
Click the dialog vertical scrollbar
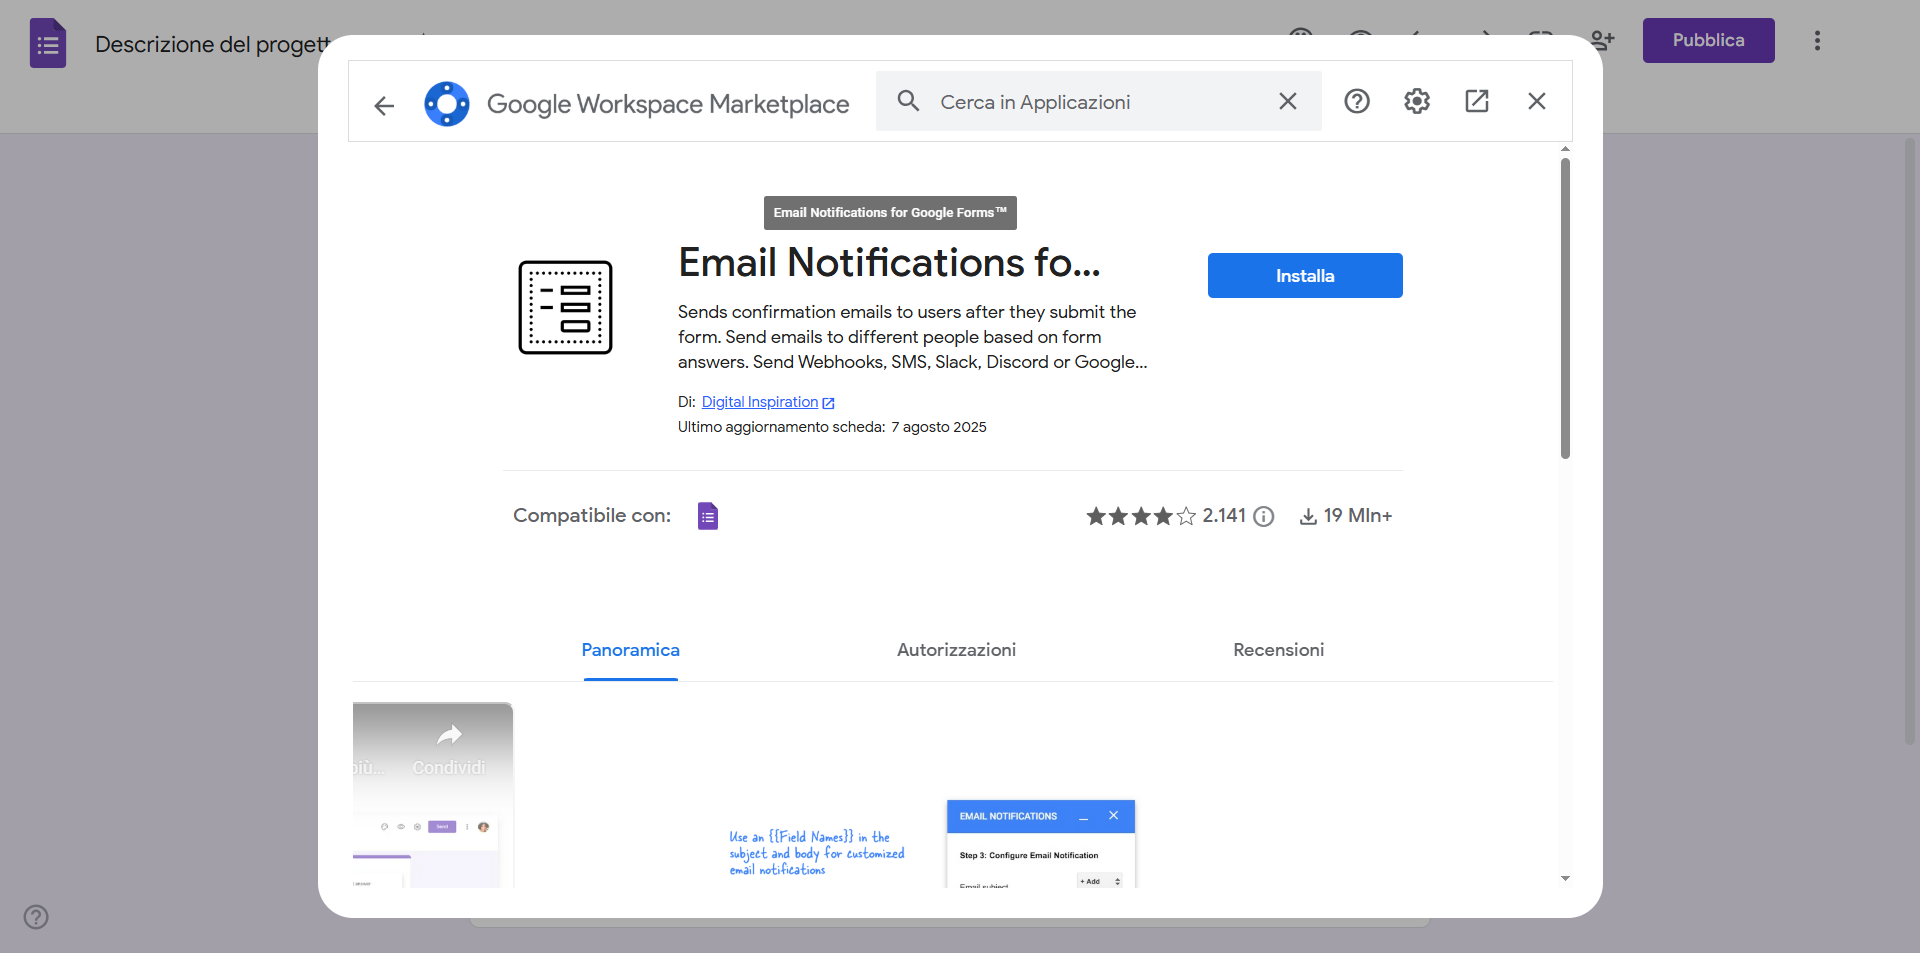(1565, 308)
